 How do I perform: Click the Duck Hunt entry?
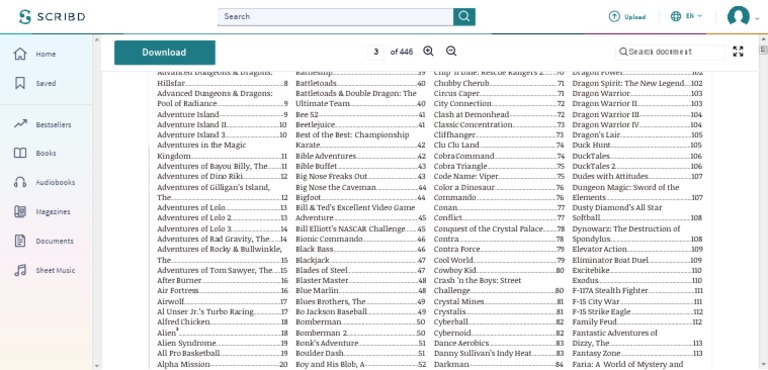click(x=637, y=145)
